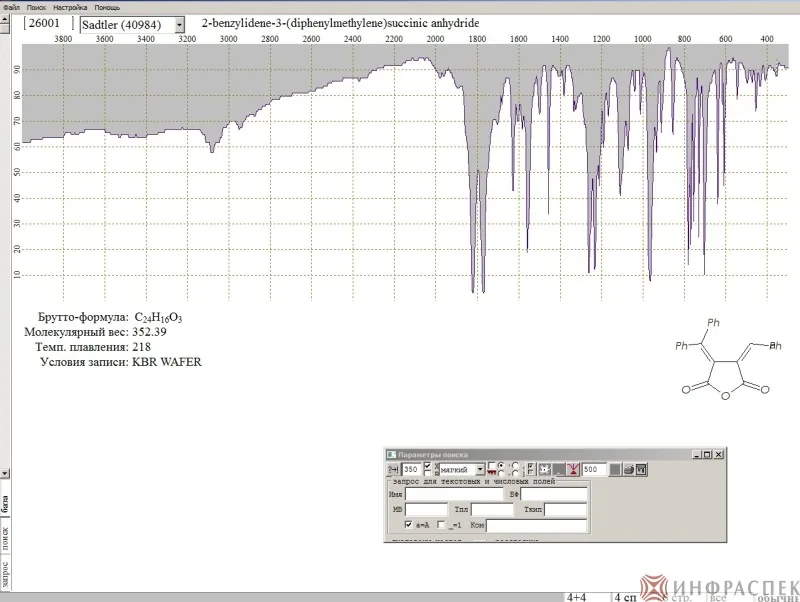Click the printer icon in search parameters
Screen dimensions: 800x602
(629, 469)
